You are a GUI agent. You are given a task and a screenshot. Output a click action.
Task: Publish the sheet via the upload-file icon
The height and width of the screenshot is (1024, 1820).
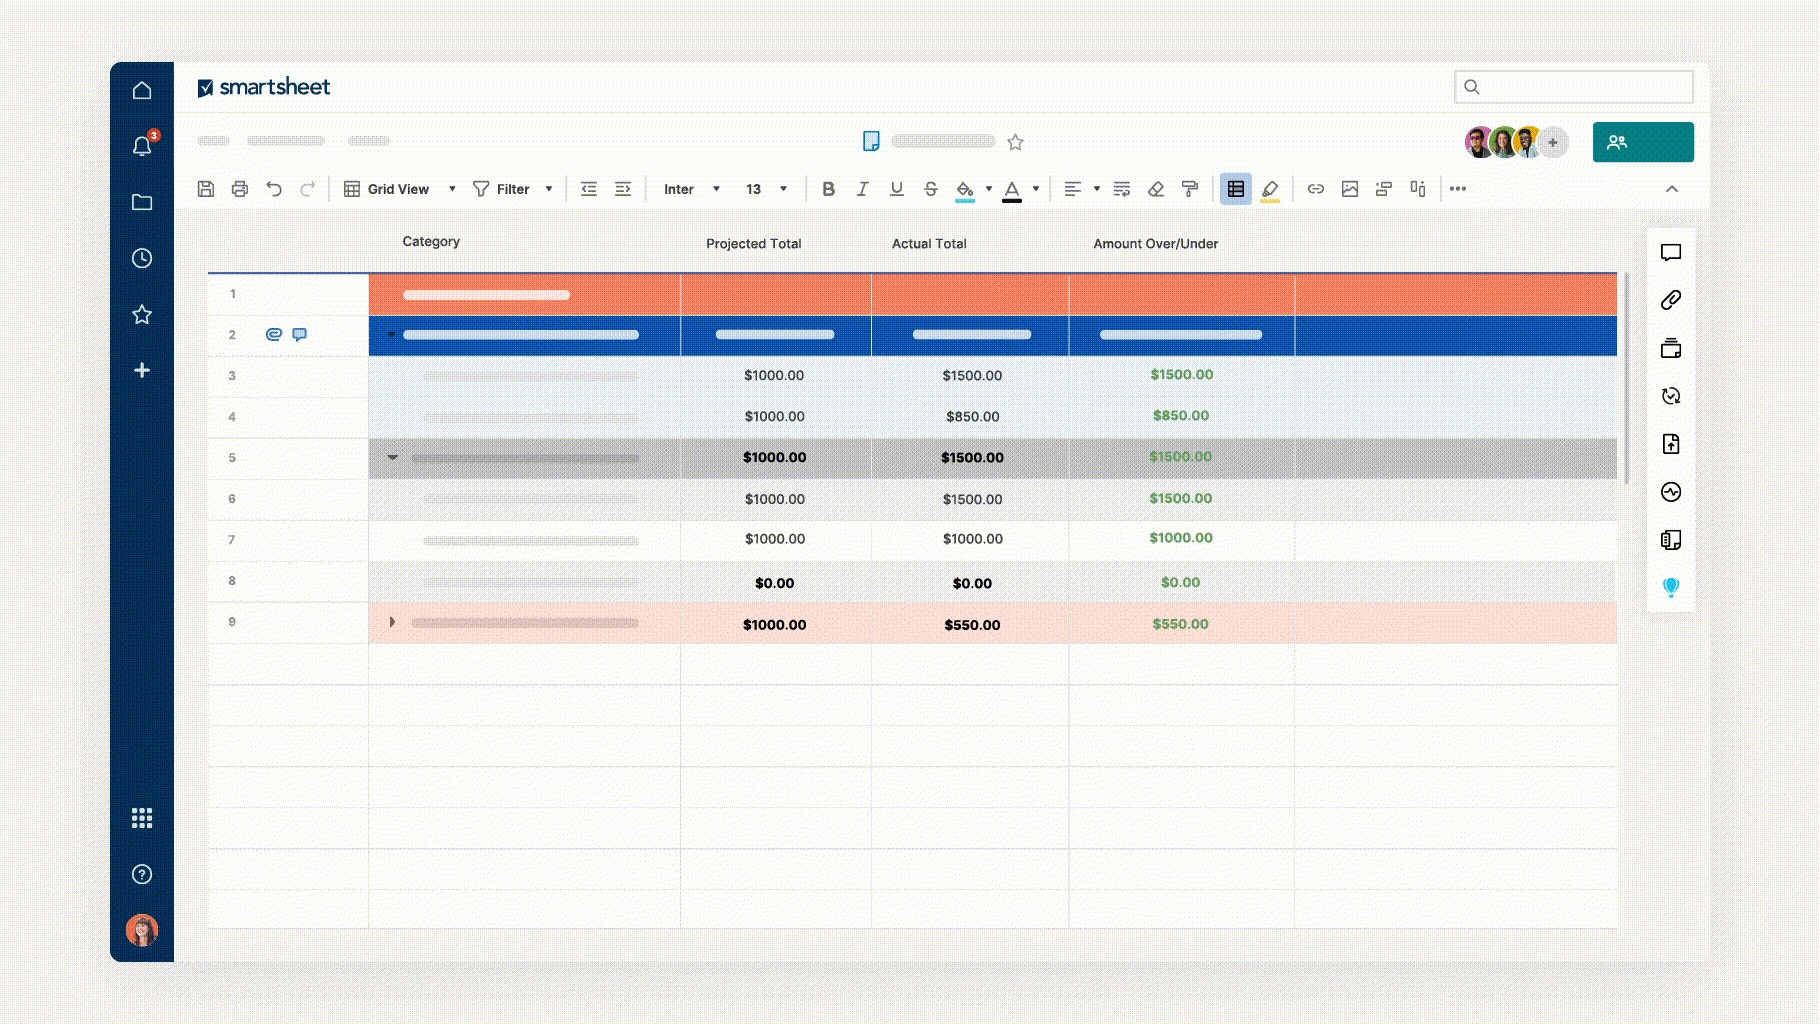1670,445
